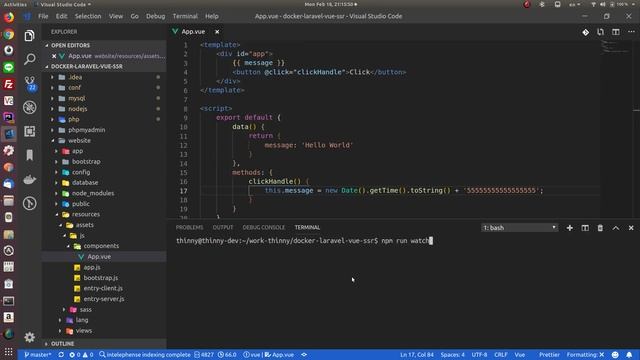Kill the terminal with trash icon
This screenshot has height=360, width=640.
[x=600, y=228]
